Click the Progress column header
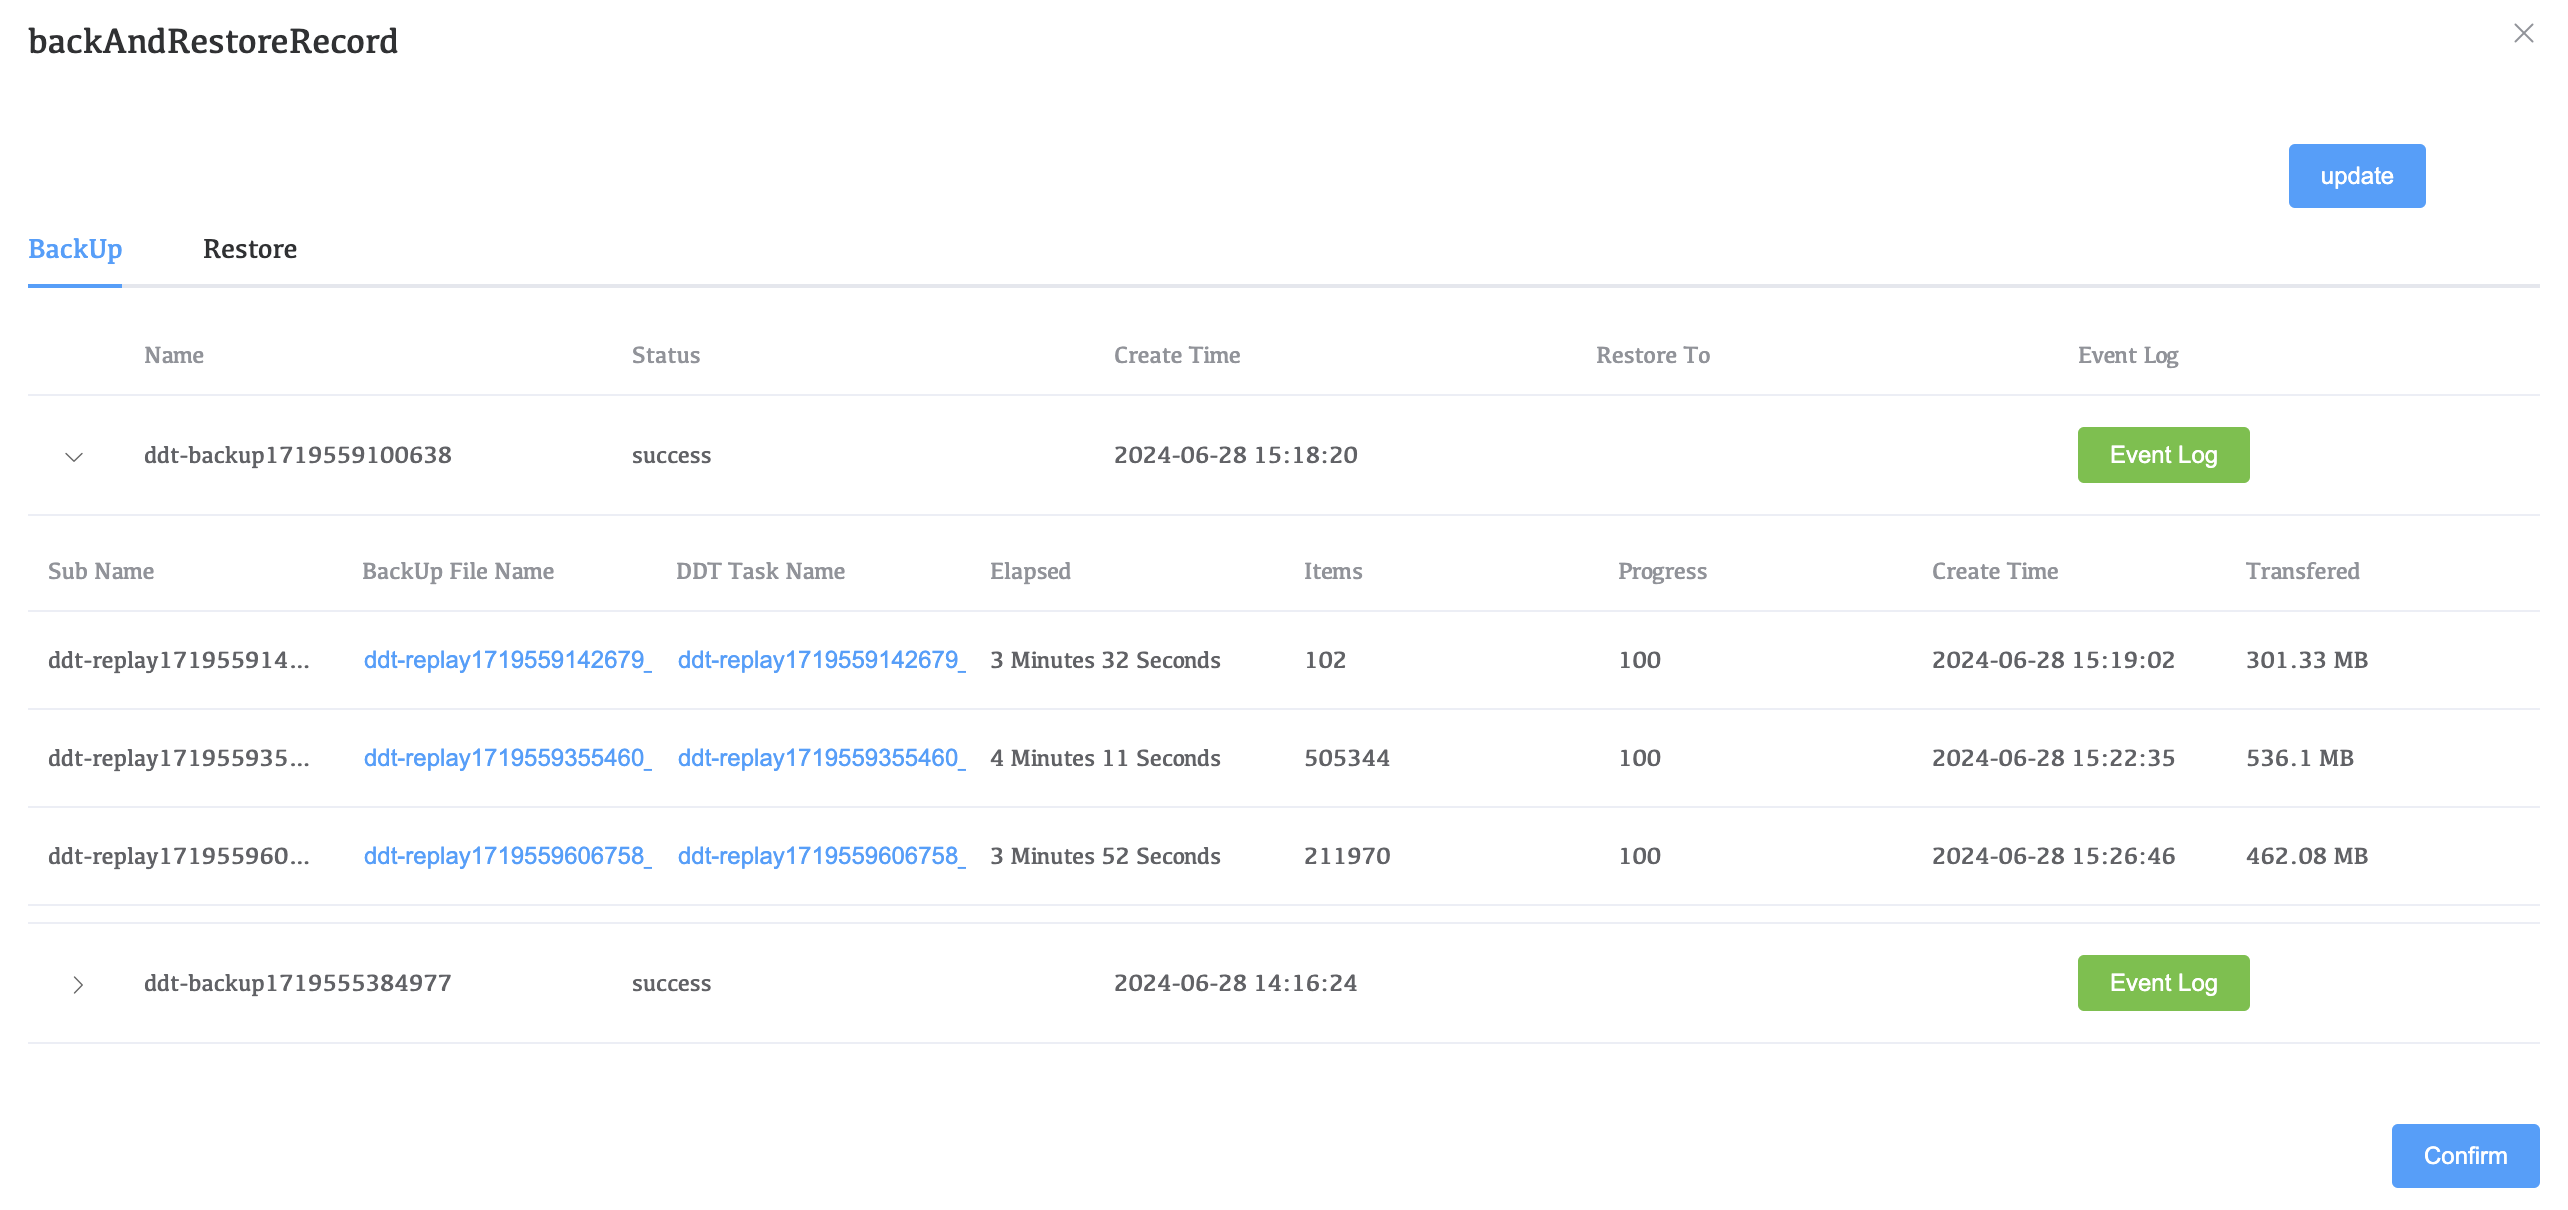Viewport: 2568px width, 1210px height. coord(1662,571)
